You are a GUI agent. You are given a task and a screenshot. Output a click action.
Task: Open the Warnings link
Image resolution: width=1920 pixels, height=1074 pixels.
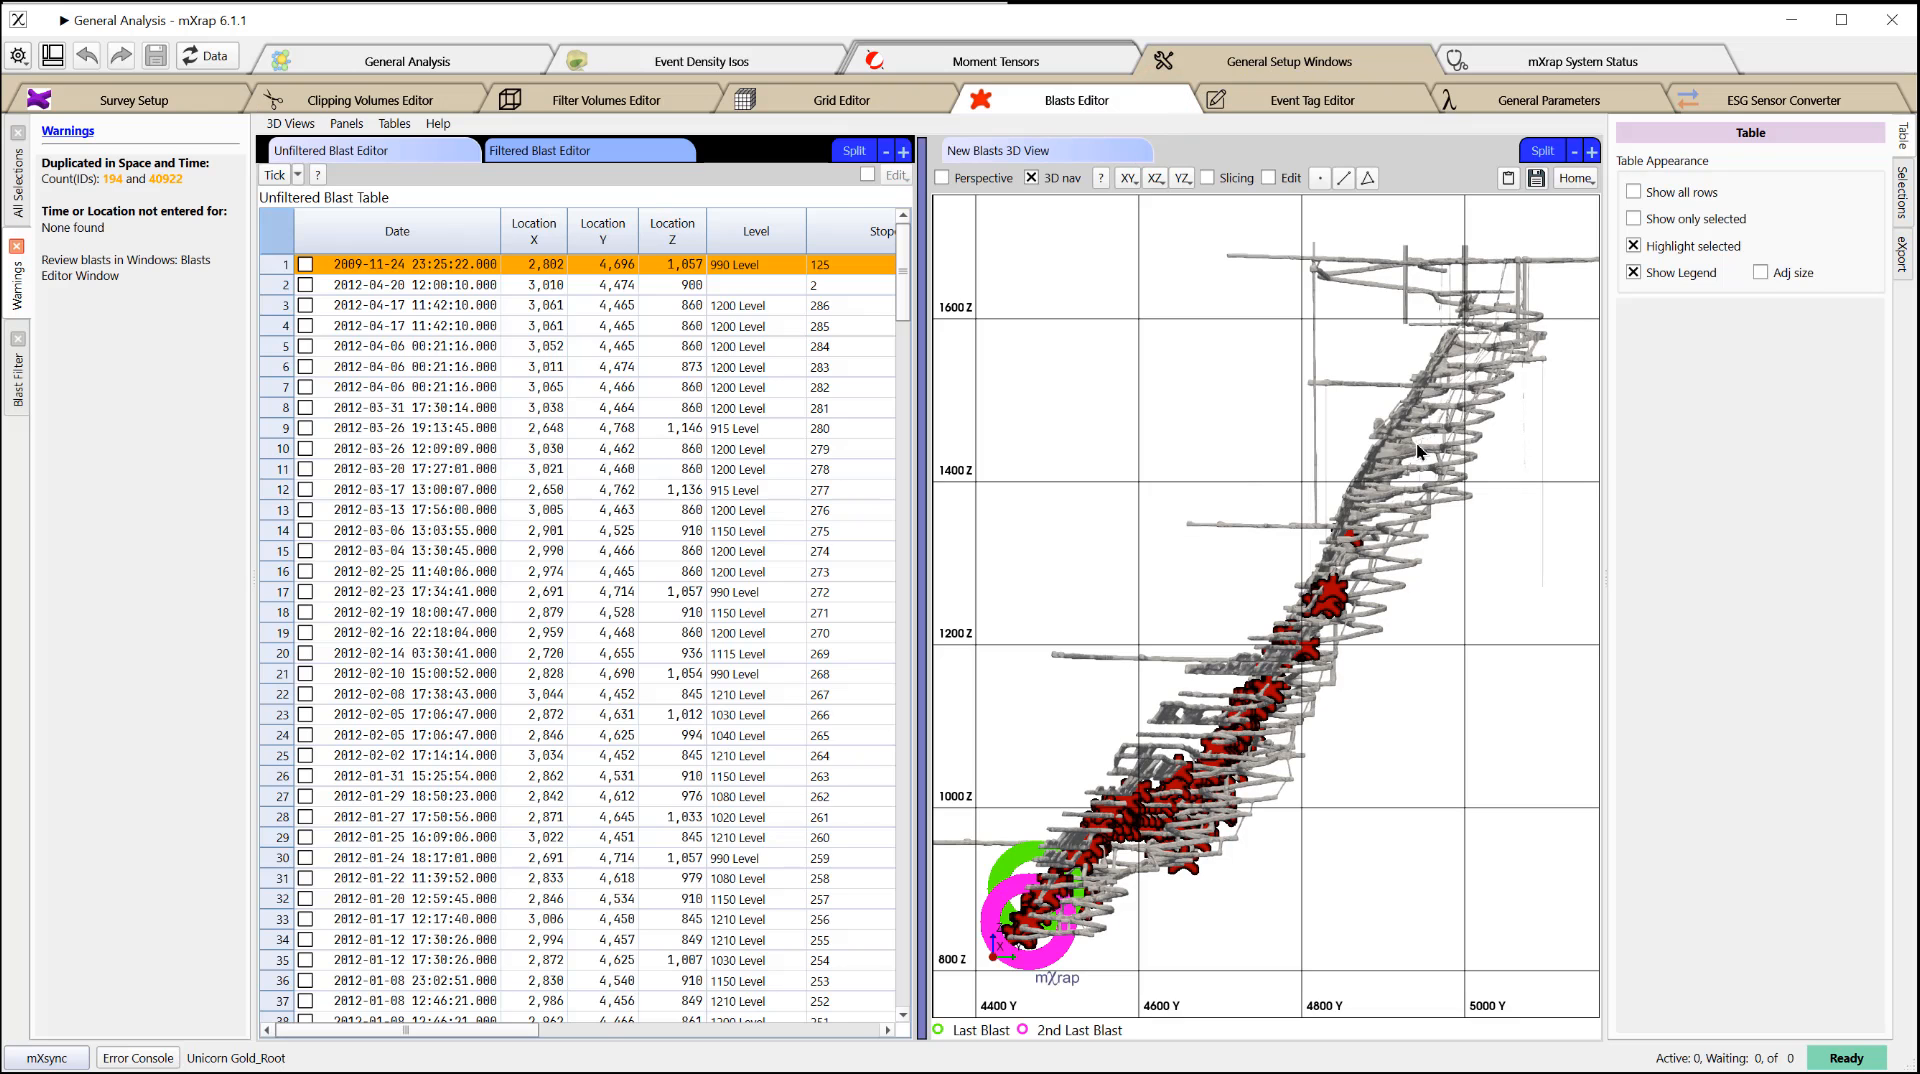pos(68,131)
